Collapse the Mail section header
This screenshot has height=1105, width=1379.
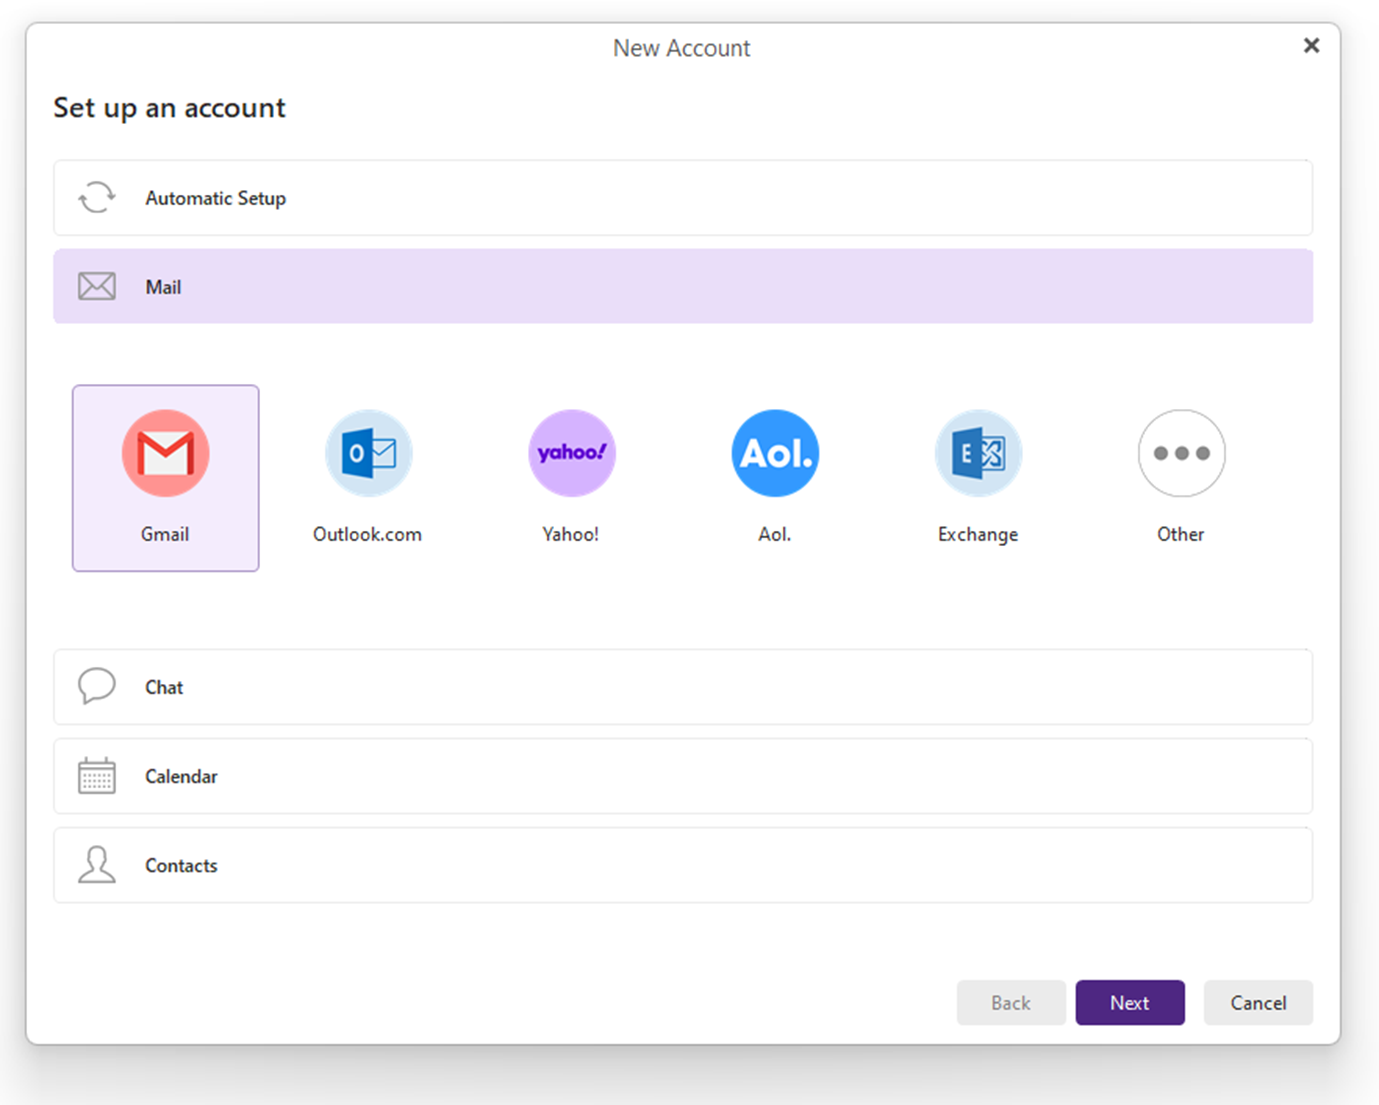coord(683,287)
